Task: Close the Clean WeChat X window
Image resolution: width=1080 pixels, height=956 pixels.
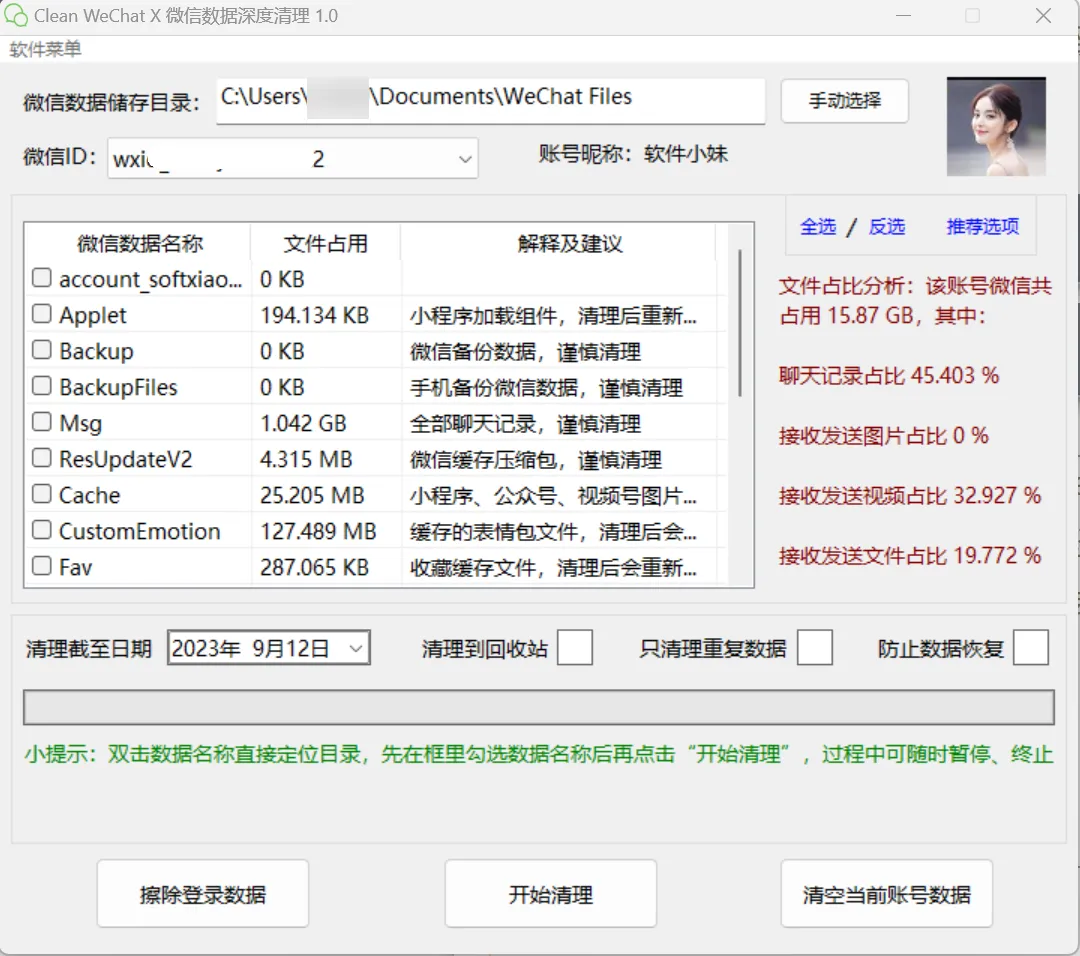Action: (1043, 16)
